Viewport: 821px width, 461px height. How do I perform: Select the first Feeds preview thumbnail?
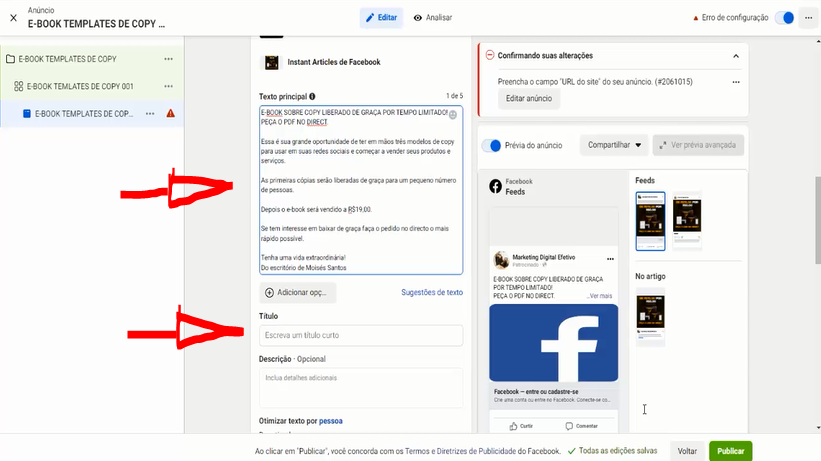coord(650,221)
